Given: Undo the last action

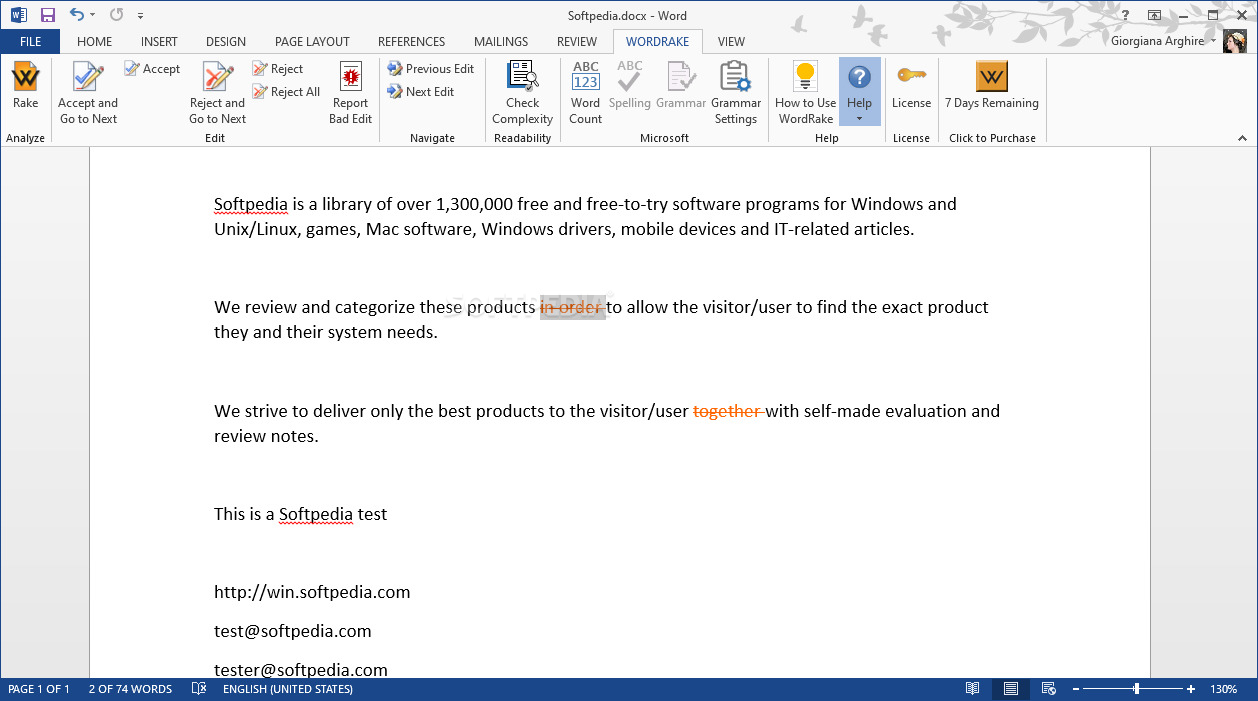Looking at the screenshot, I should tap(77, 15).
